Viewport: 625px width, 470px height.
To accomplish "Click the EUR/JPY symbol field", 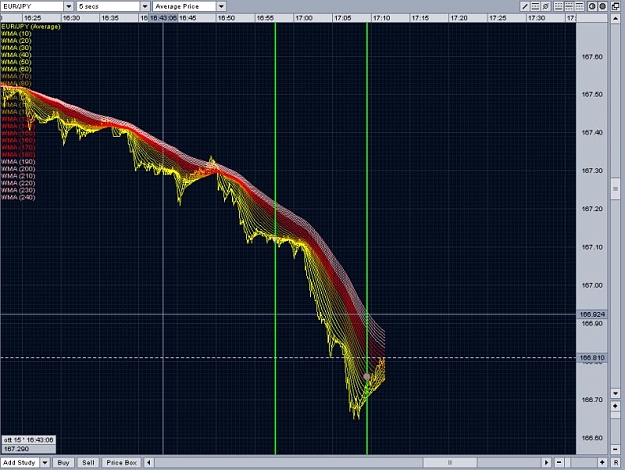I will [32, 6].
